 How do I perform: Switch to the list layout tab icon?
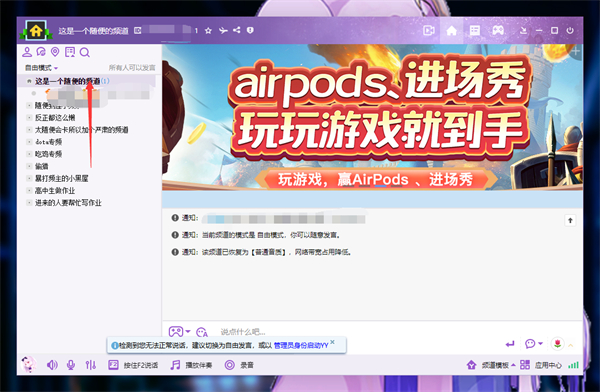click(x=475, y=30)
